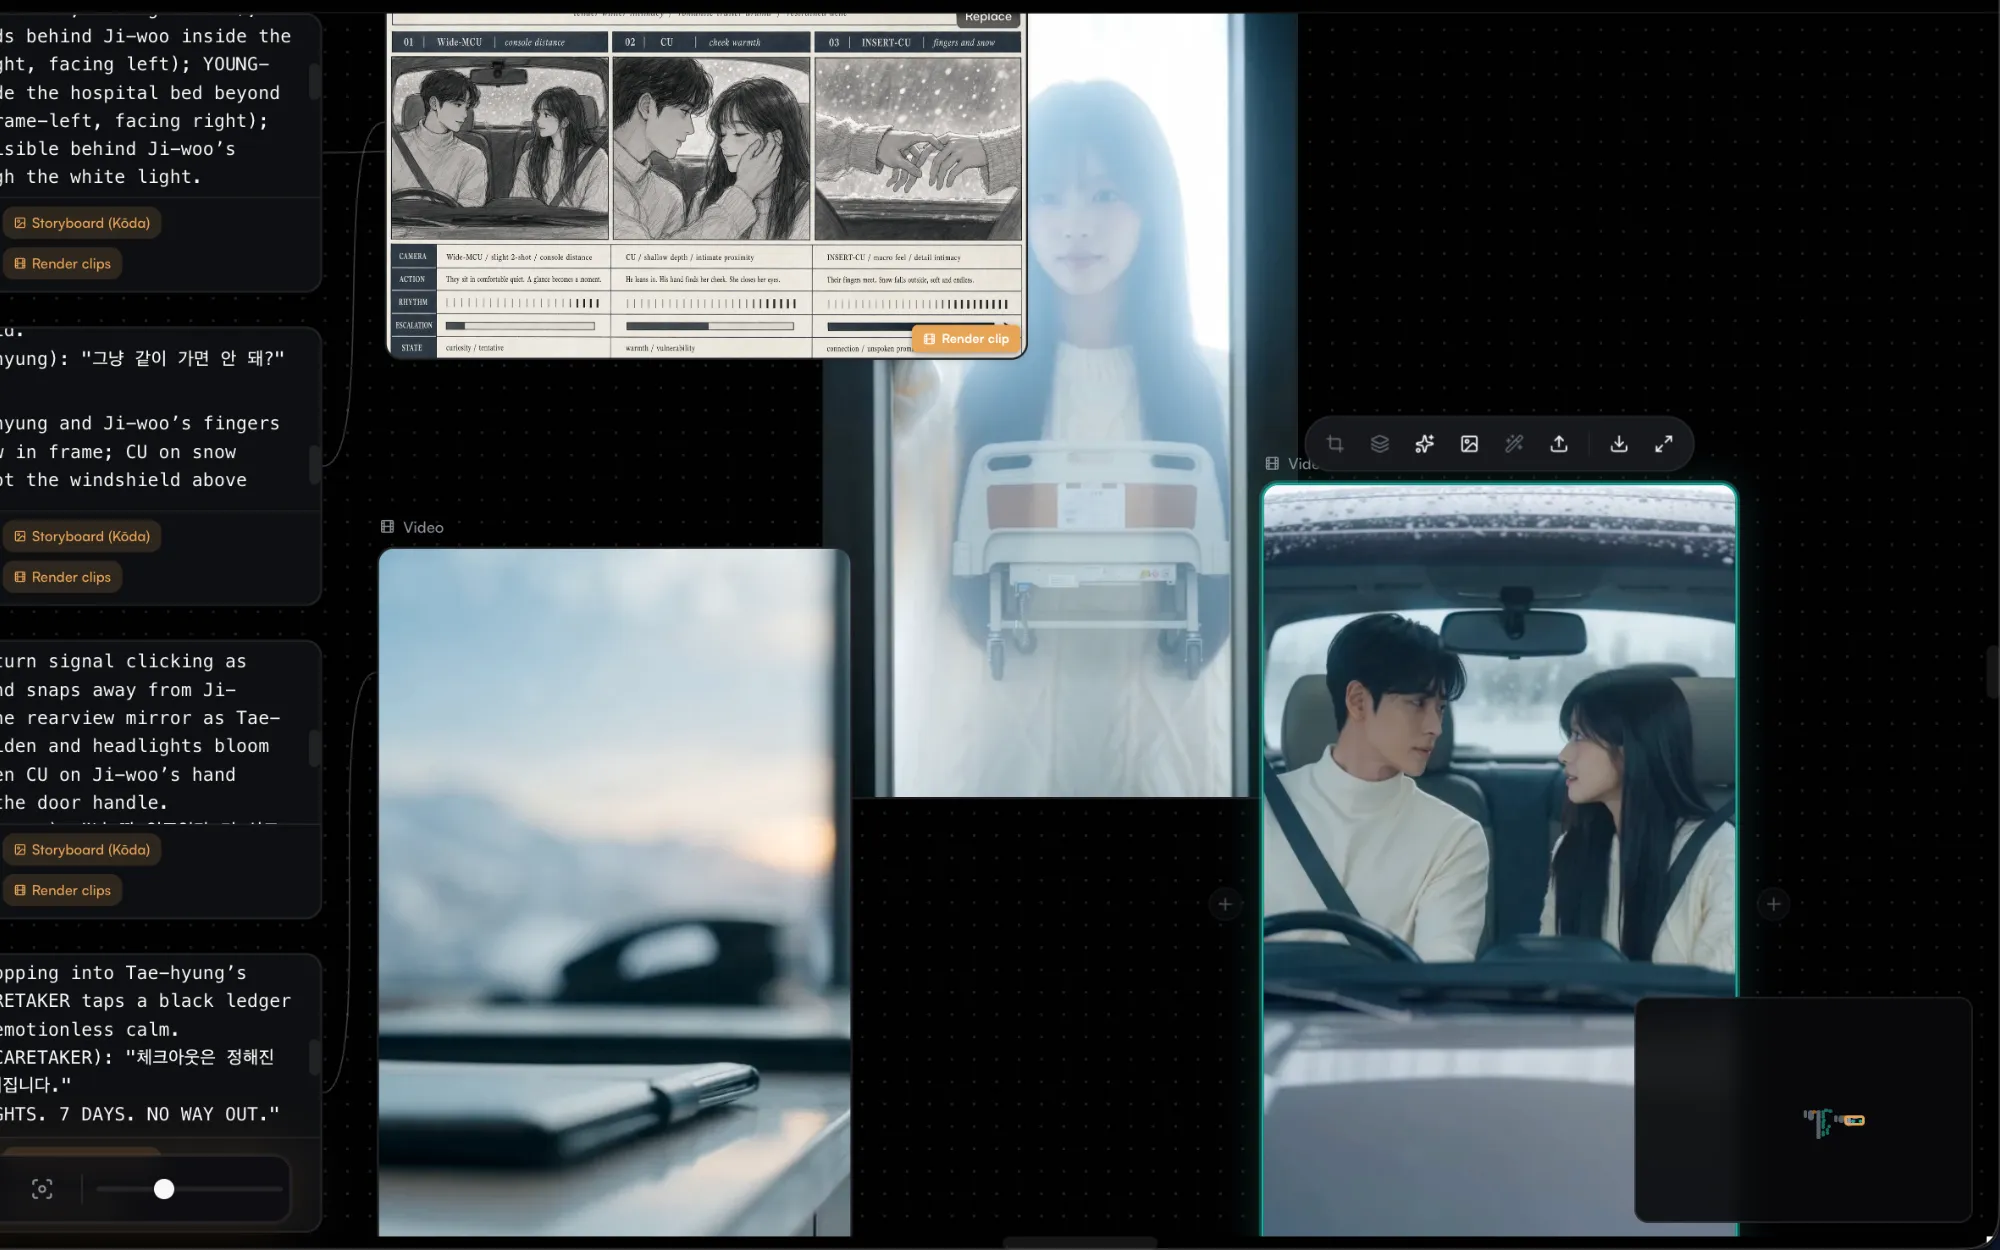Click the scrollbar in the door handle card
Image resolution: width=2000 pixels, height=1250 pixels.
[x=314, y=748]
